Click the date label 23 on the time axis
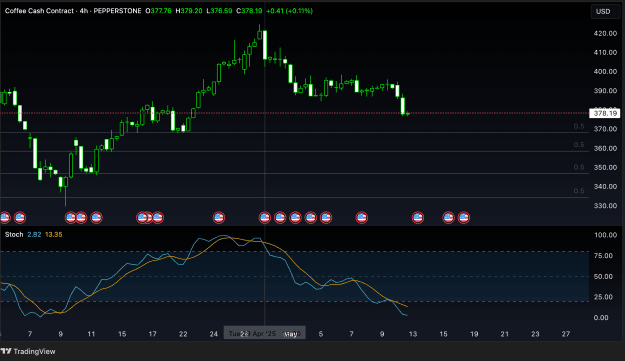Screen dimensions: 625x361 [x=535, y=334]
